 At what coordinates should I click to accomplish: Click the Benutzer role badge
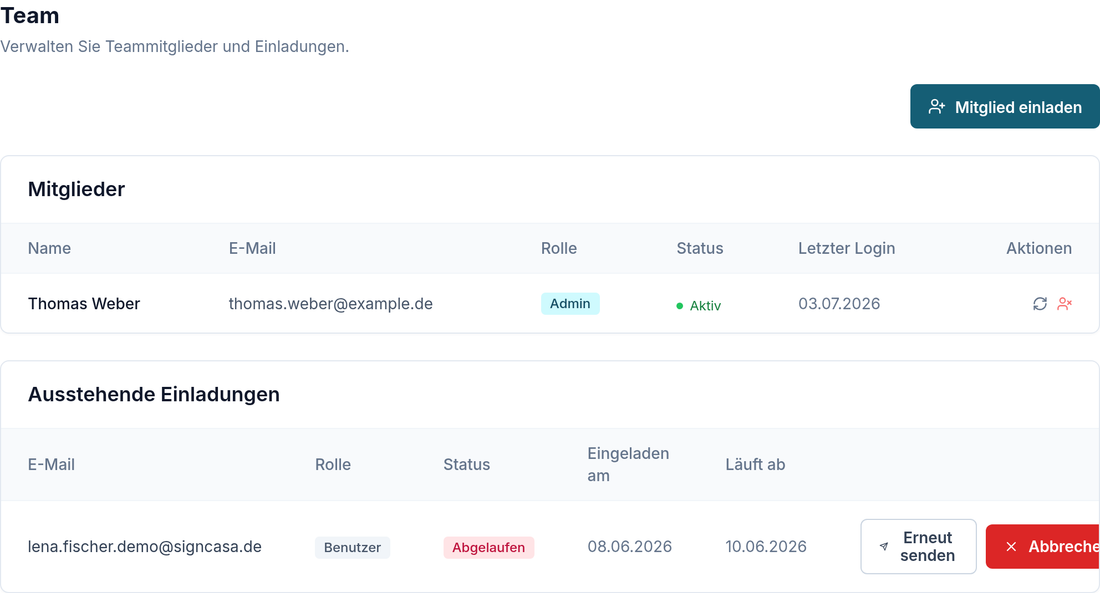352,547
